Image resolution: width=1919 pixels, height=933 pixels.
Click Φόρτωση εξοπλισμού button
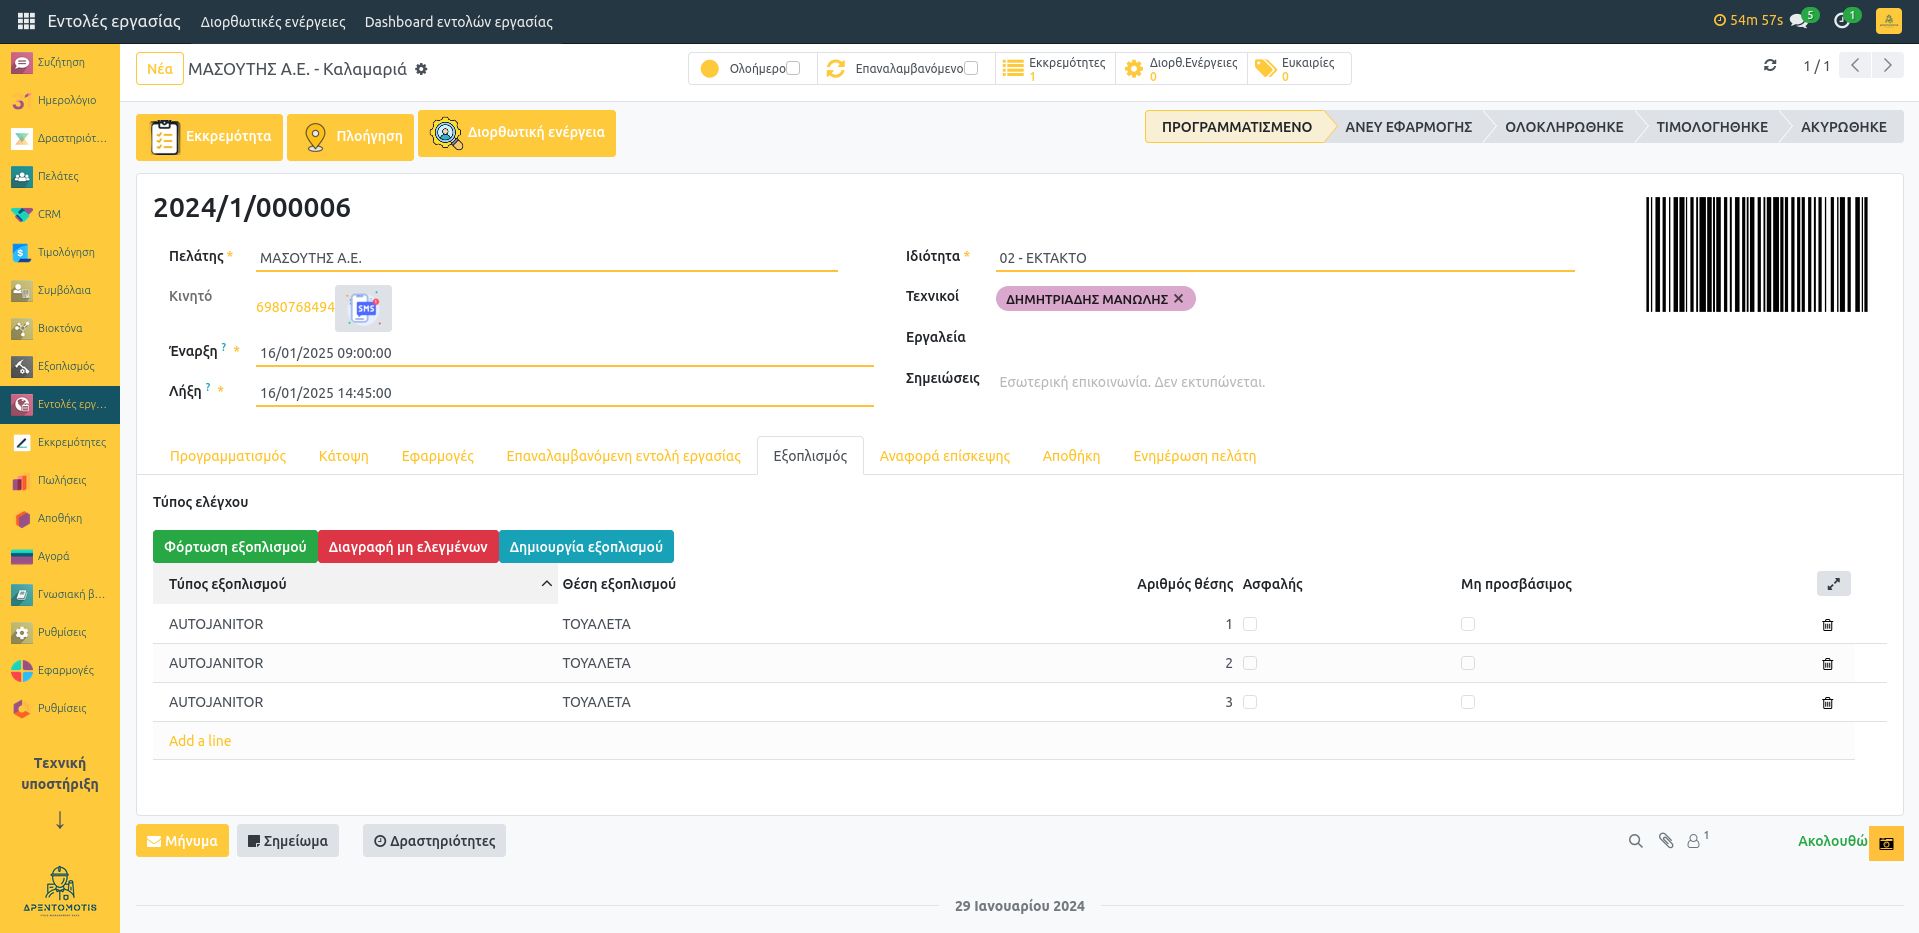pos(235,547)
